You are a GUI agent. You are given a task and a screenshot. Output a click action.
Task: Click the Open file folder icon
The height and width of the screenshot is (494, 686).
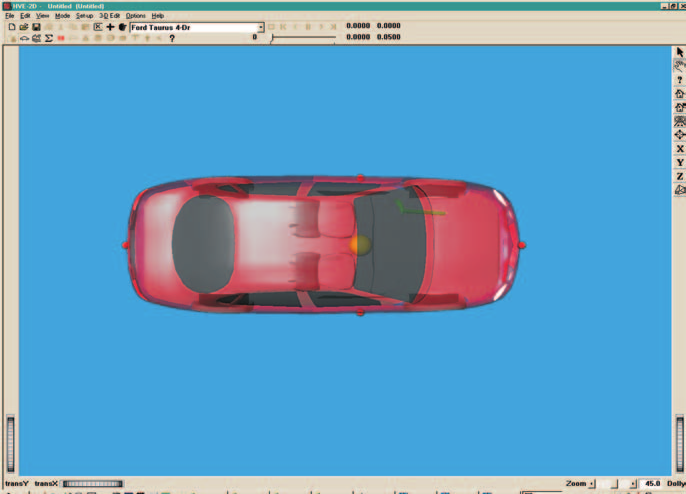pos(24,27)
